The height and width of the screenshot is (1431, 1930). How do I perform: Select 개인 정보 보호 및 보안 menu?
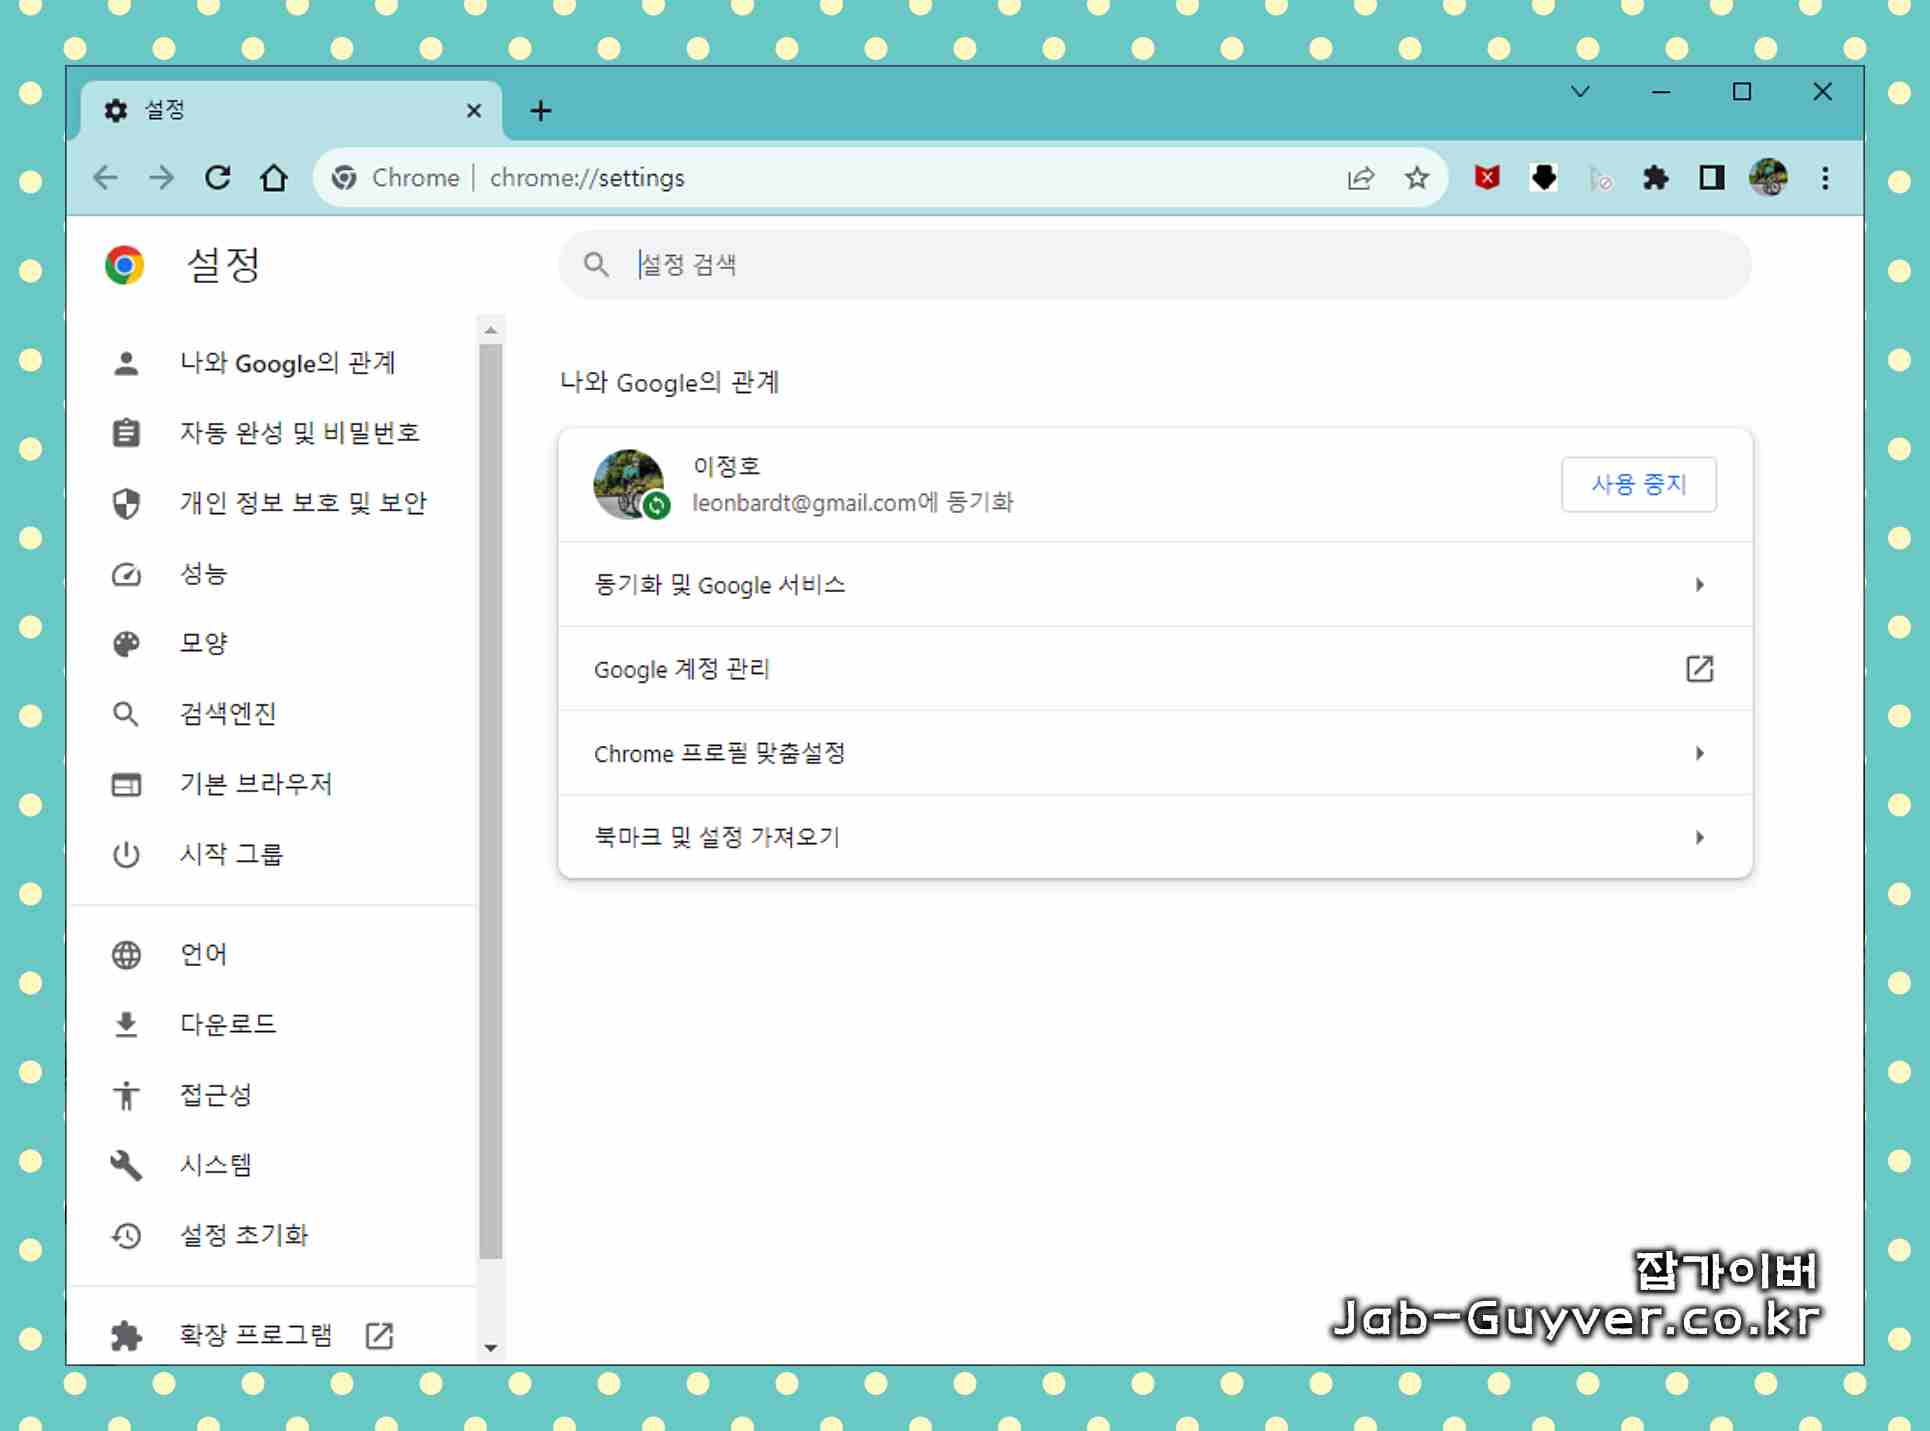pyautogui.click(x=302, y=503)
